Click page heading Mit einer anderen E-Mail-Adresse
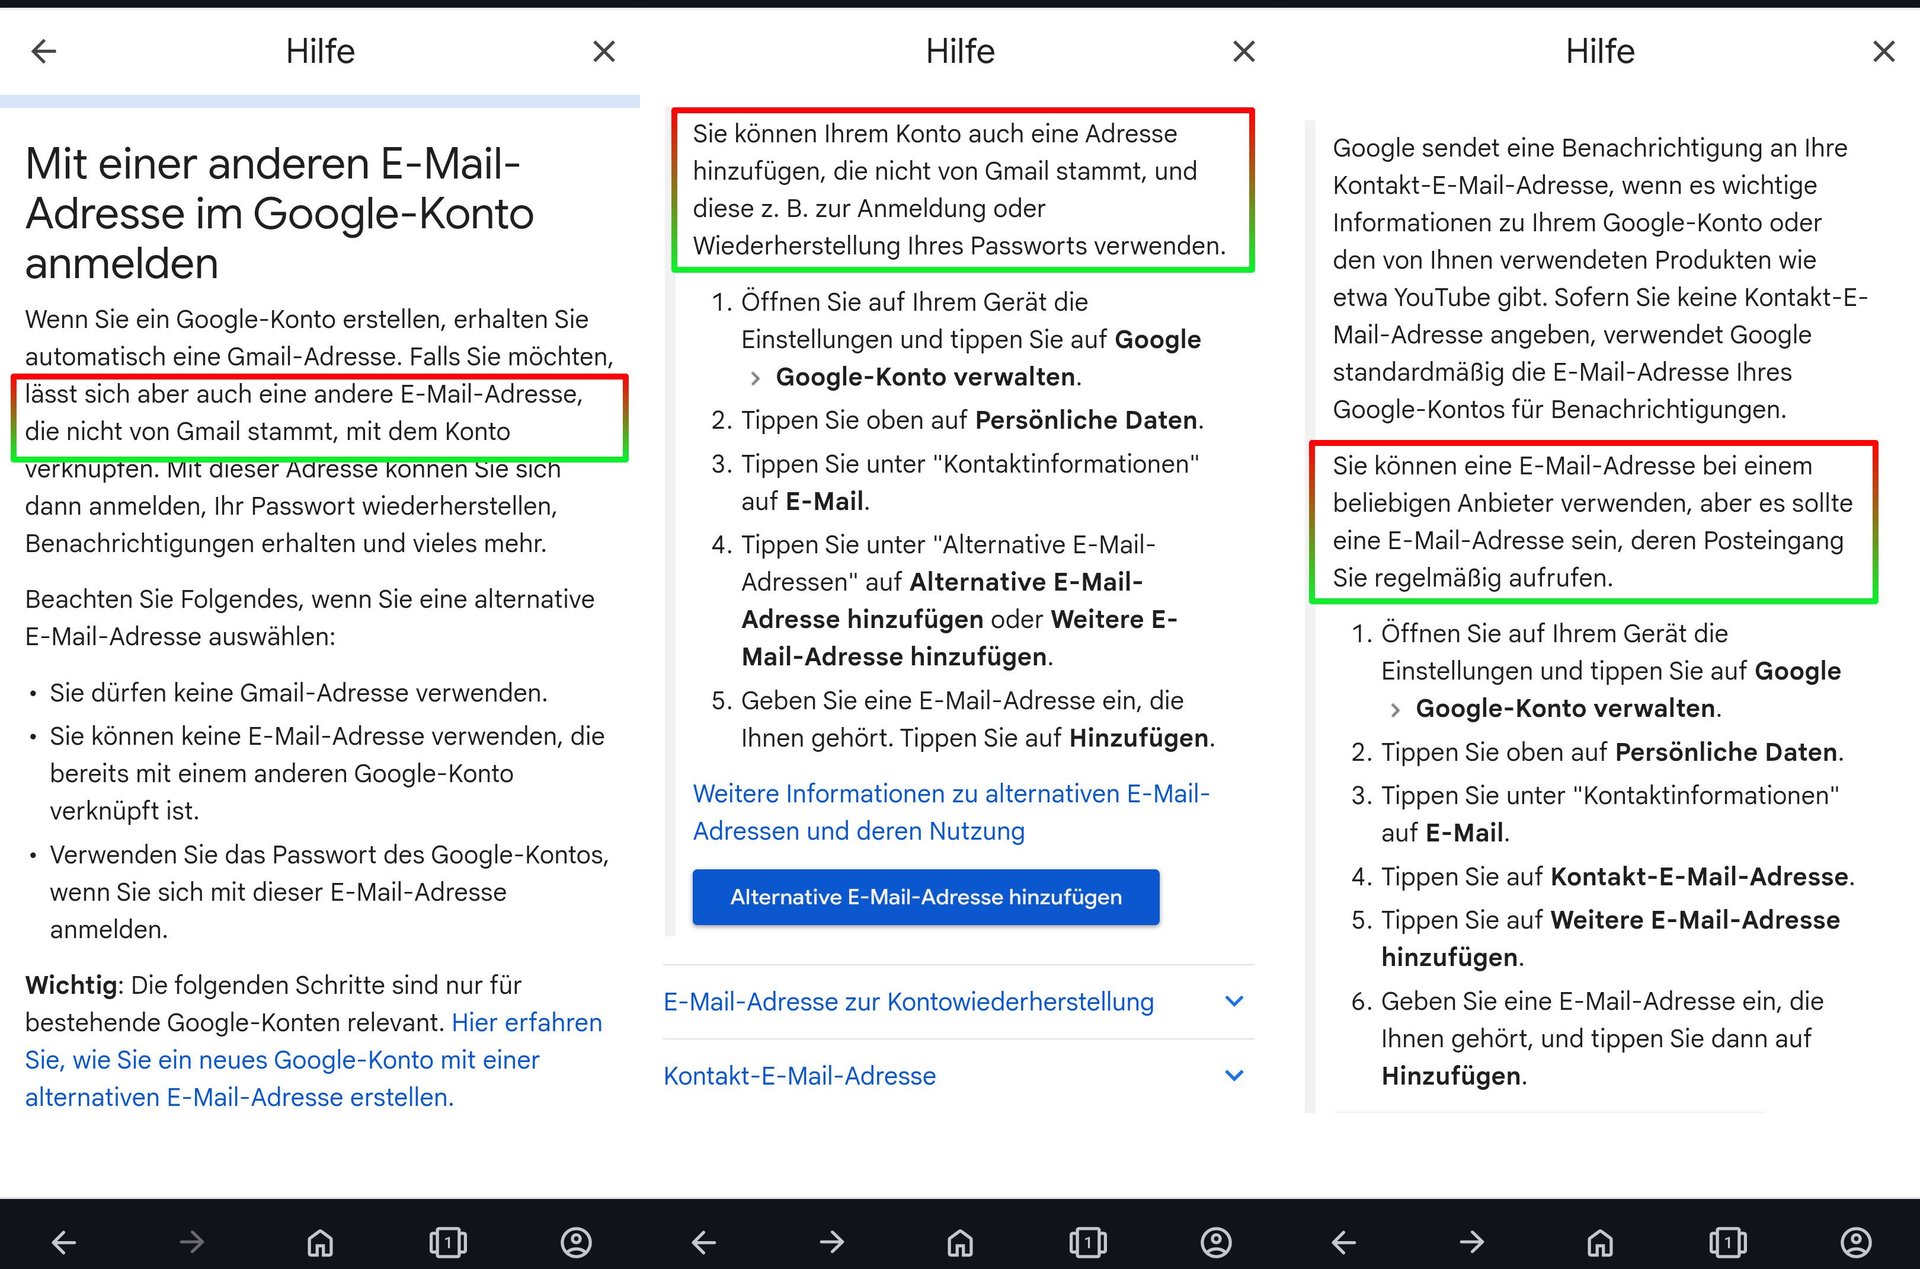Viewport: 1920px width, 1269px height. click(x=280, y=213)
